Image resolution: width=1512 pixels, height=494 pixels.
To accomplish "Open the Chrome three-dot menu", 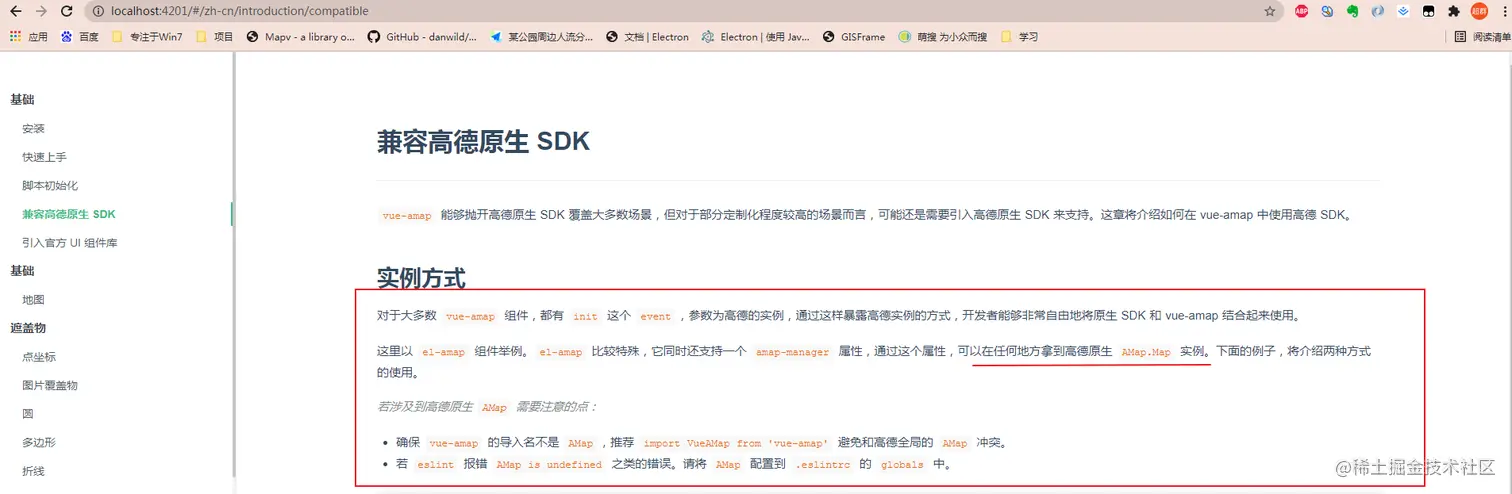I will [1504, 11].
